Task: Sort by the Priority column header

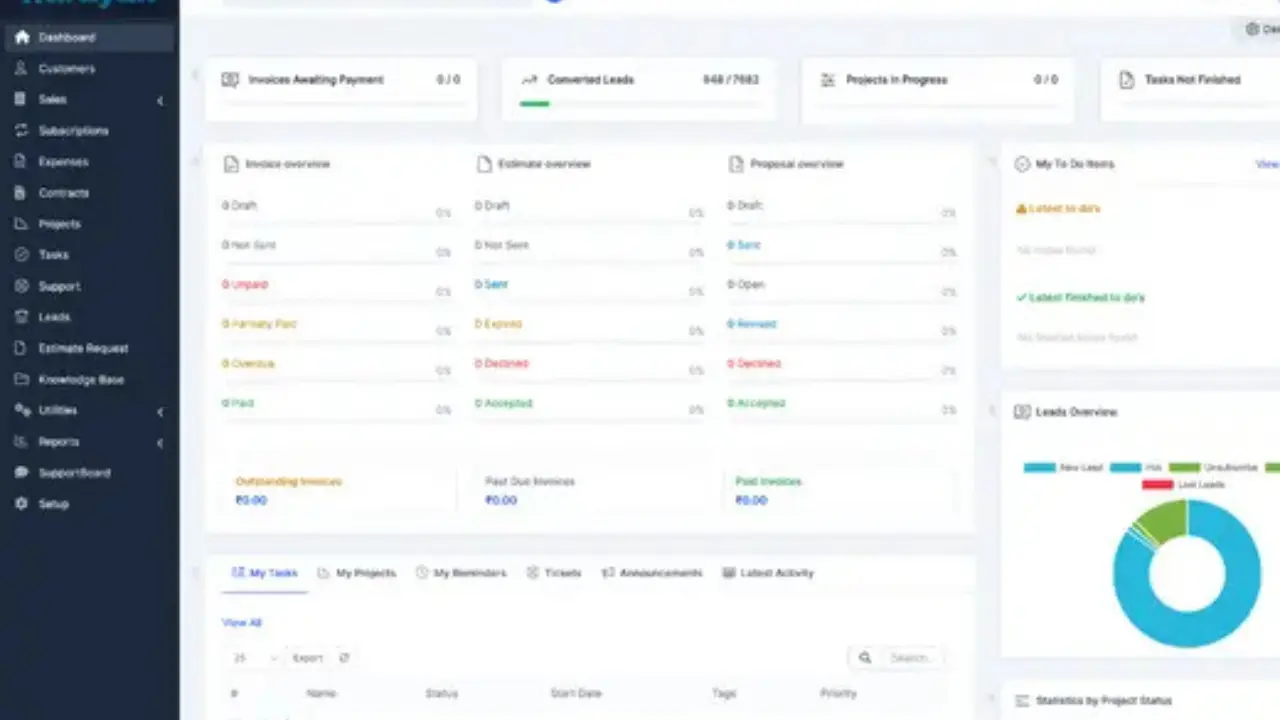Action: [x=839, y=693]
